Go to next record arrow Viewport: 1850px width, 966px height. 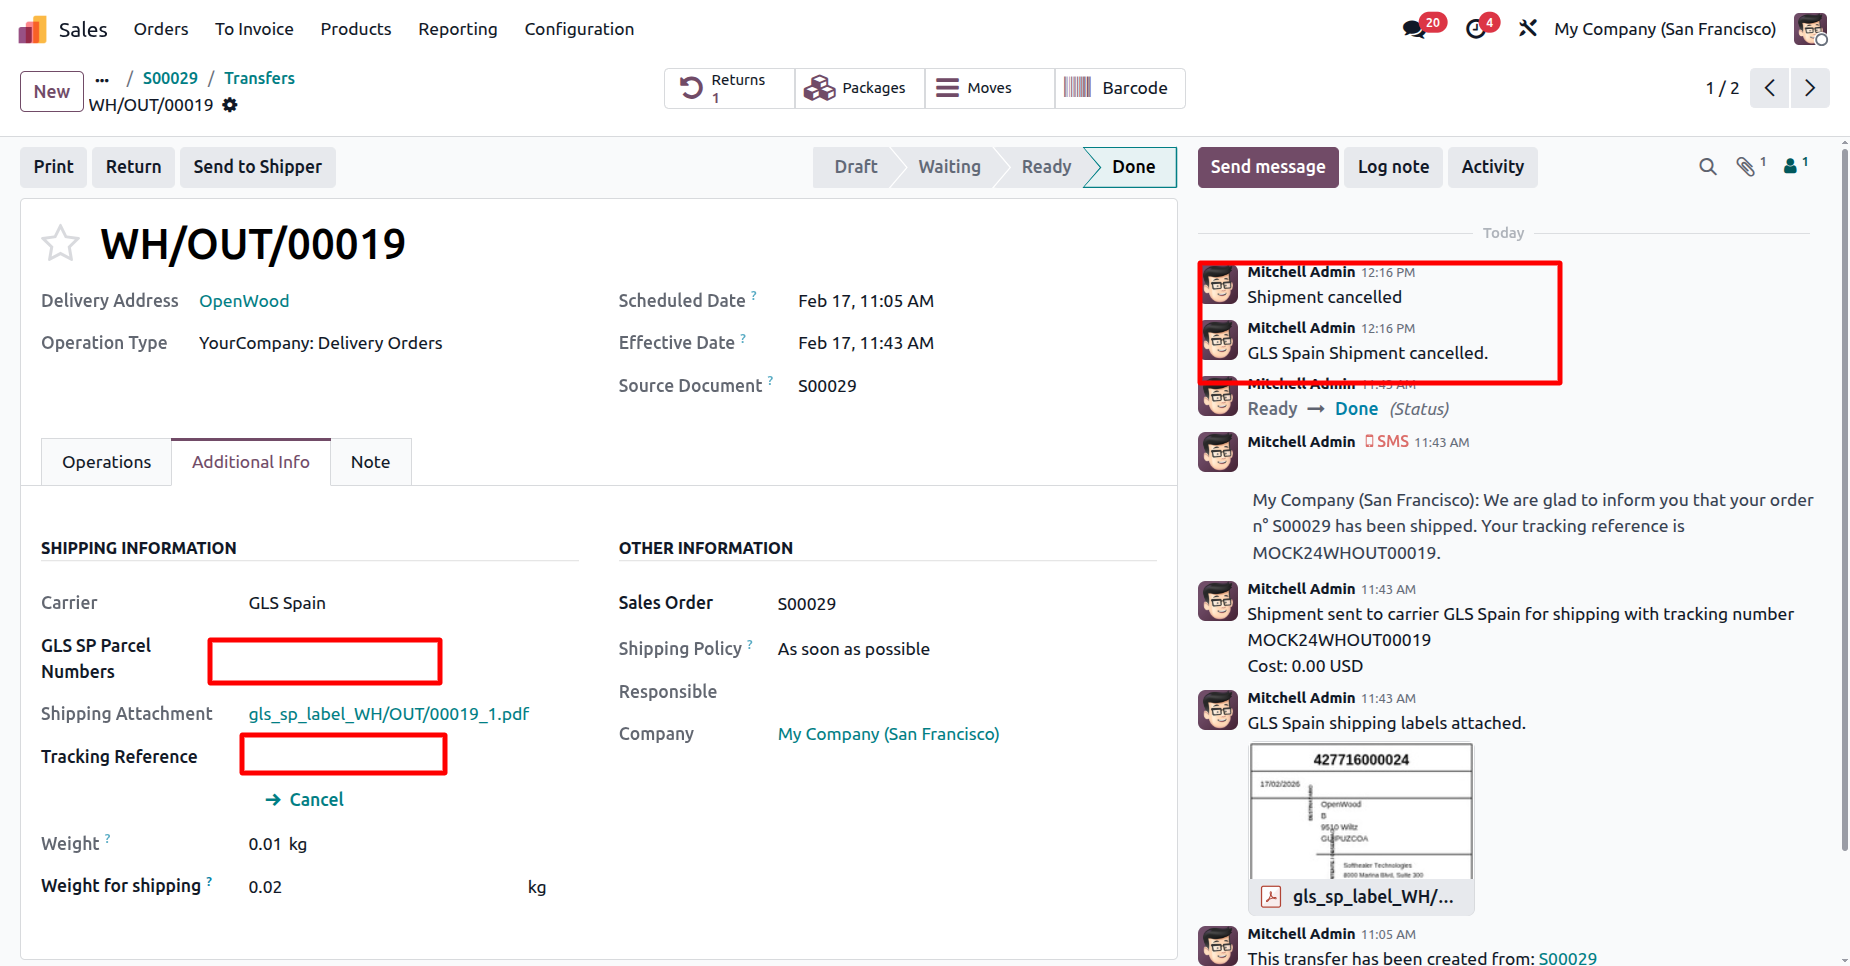click(1810, 88)
